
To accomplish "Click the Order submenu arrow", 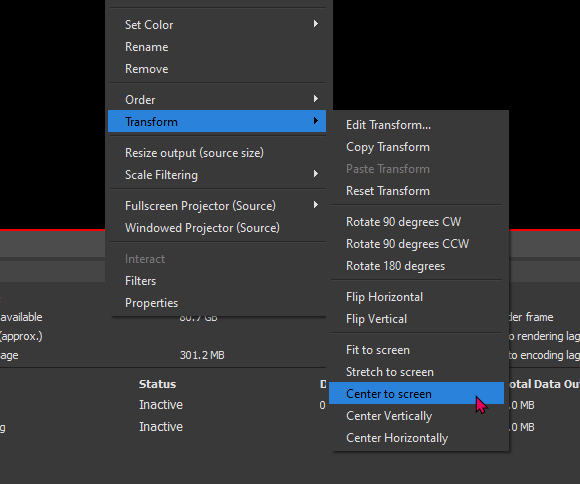I will (316, 98).
